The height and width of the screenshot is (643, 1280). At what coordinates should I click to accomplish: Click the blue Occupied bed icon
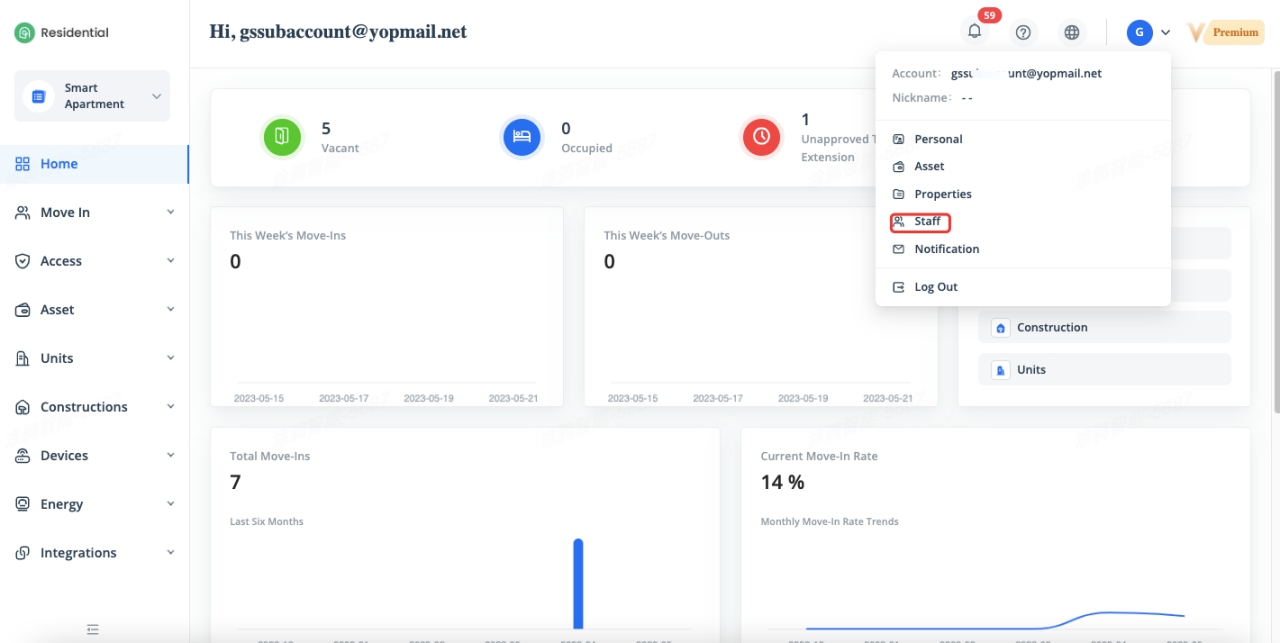coord(521,137)
